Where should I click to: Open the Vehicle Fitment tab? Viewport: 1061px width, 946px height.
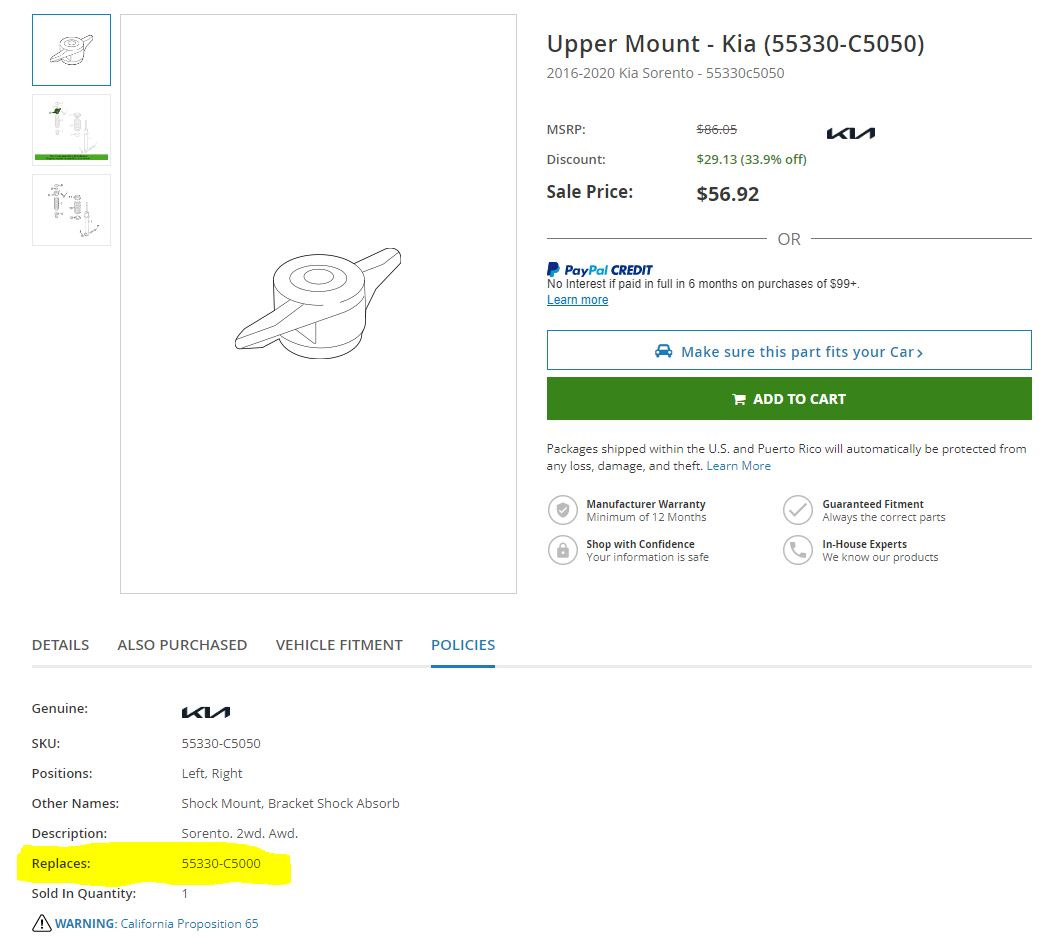339,645
